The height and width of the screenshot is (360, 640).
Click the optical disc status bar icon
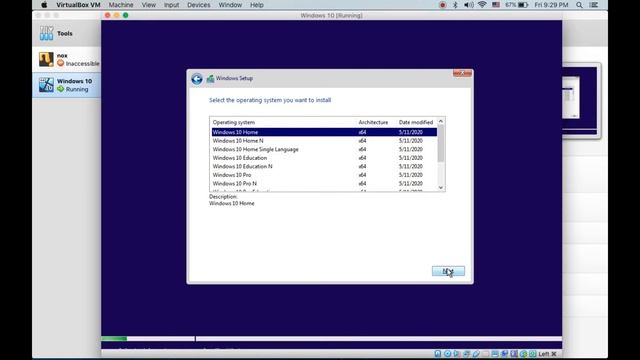[x=447, y=353]
